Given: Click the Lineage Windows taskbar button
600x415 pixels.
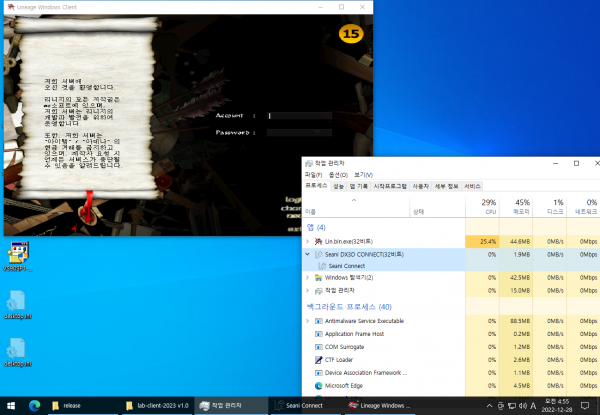Looking at the screenshot, I should [380, 405].
